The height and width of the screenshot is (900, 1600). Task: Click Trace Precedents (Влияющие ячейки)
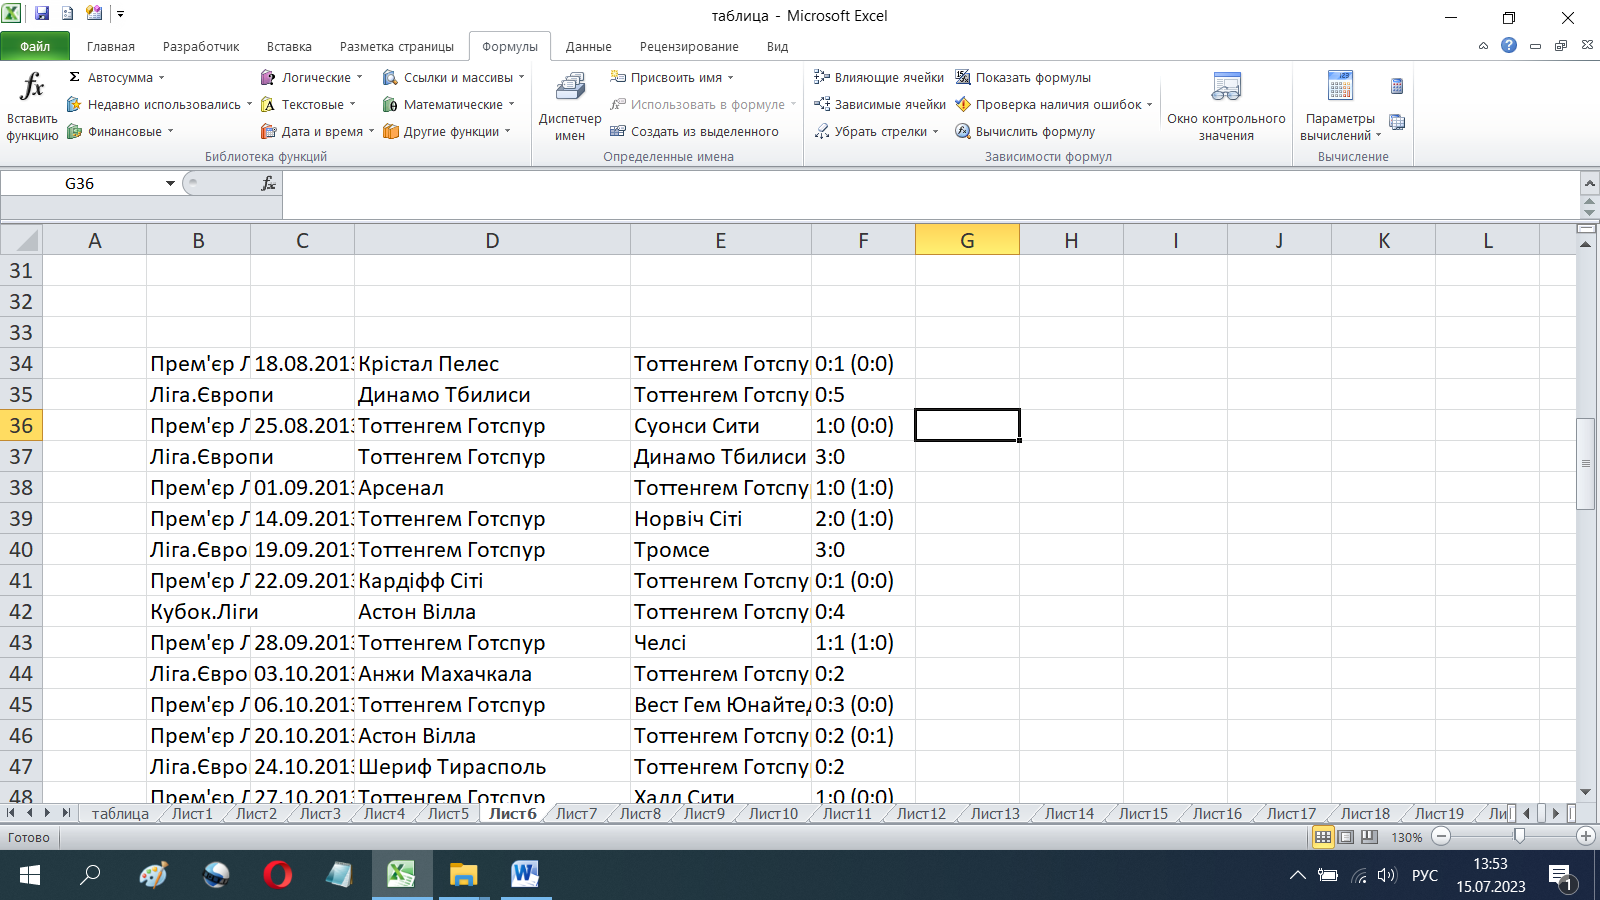tap(880, 78)
